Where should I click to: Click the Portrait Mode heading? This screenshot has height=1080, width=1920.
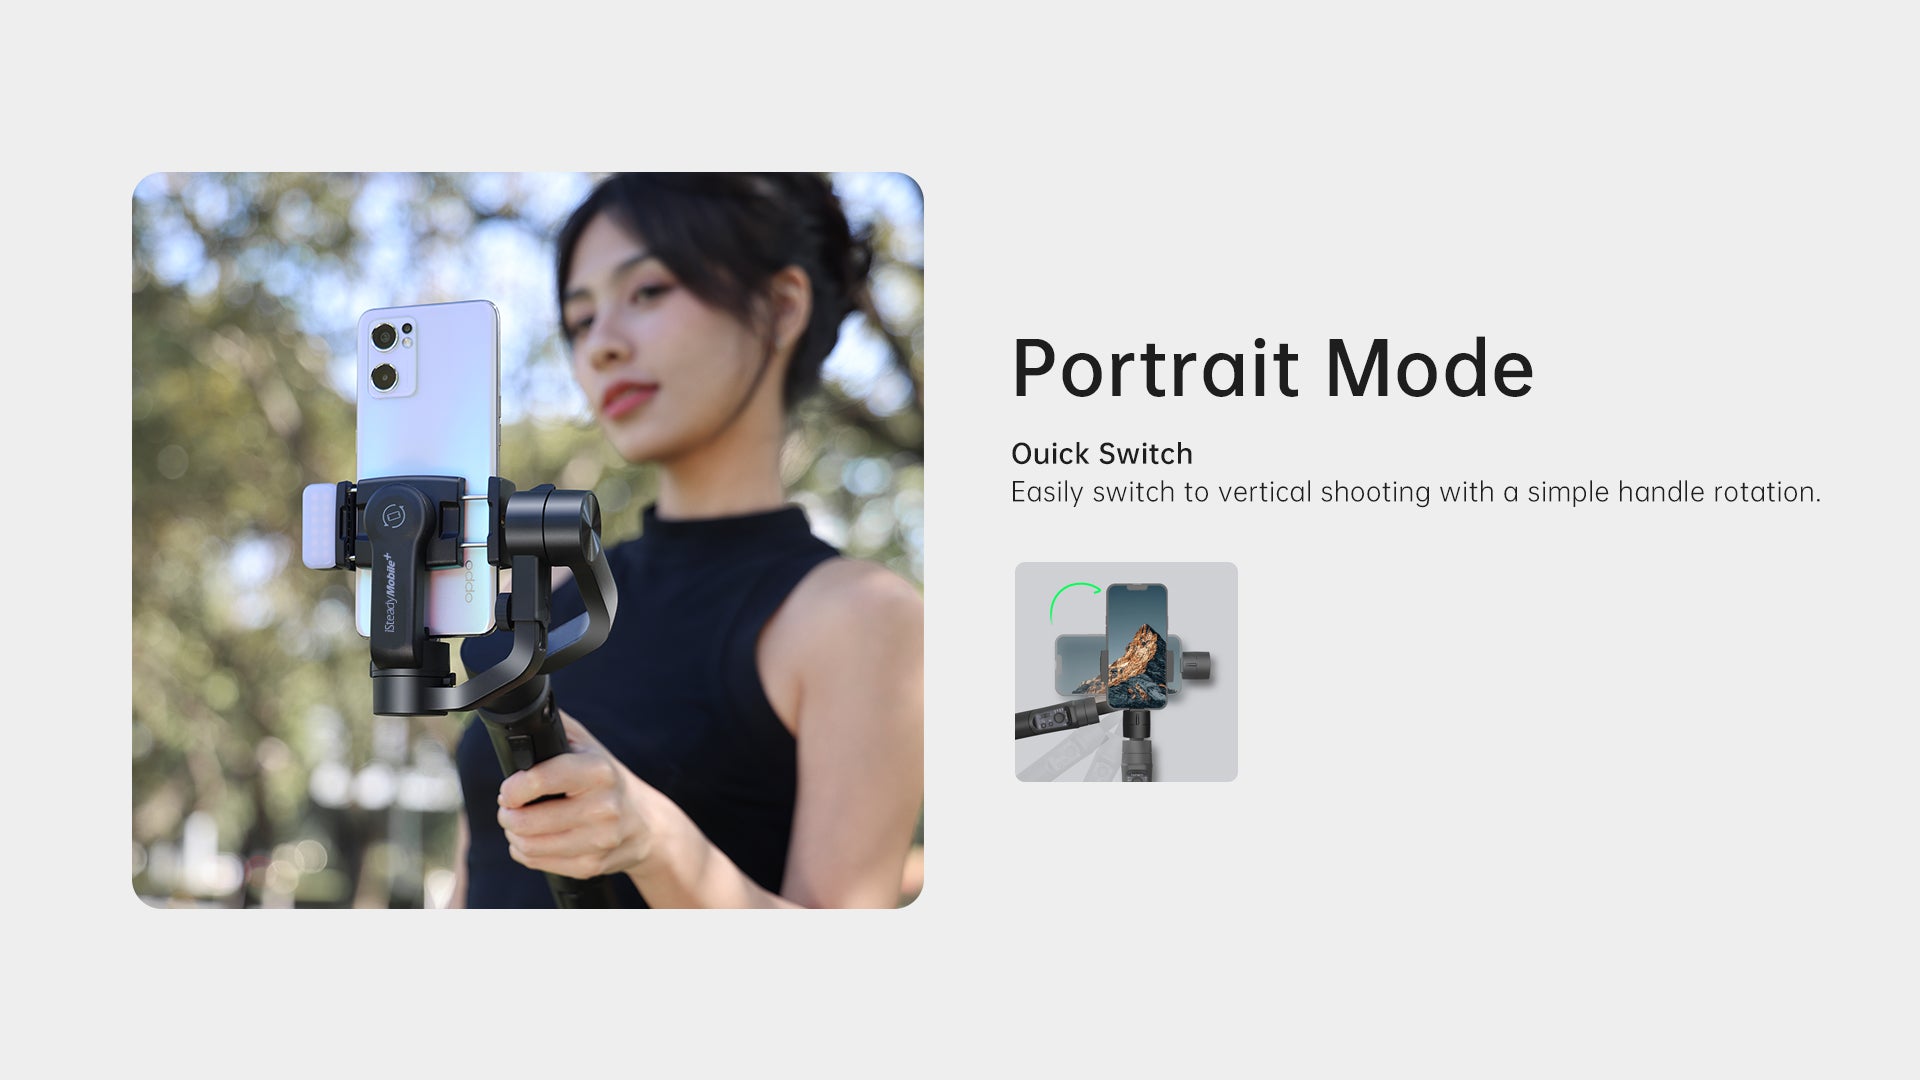1272,368
